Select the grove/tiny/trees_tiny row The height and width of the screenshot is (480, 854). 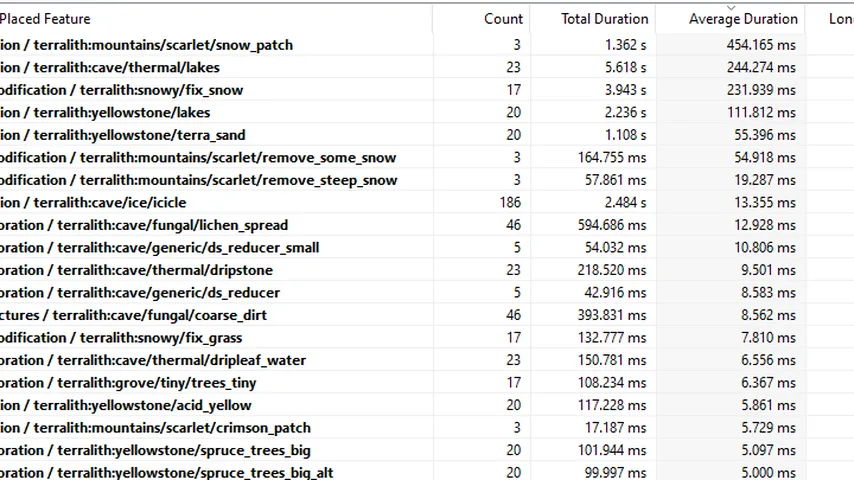(x=128, y=382)
